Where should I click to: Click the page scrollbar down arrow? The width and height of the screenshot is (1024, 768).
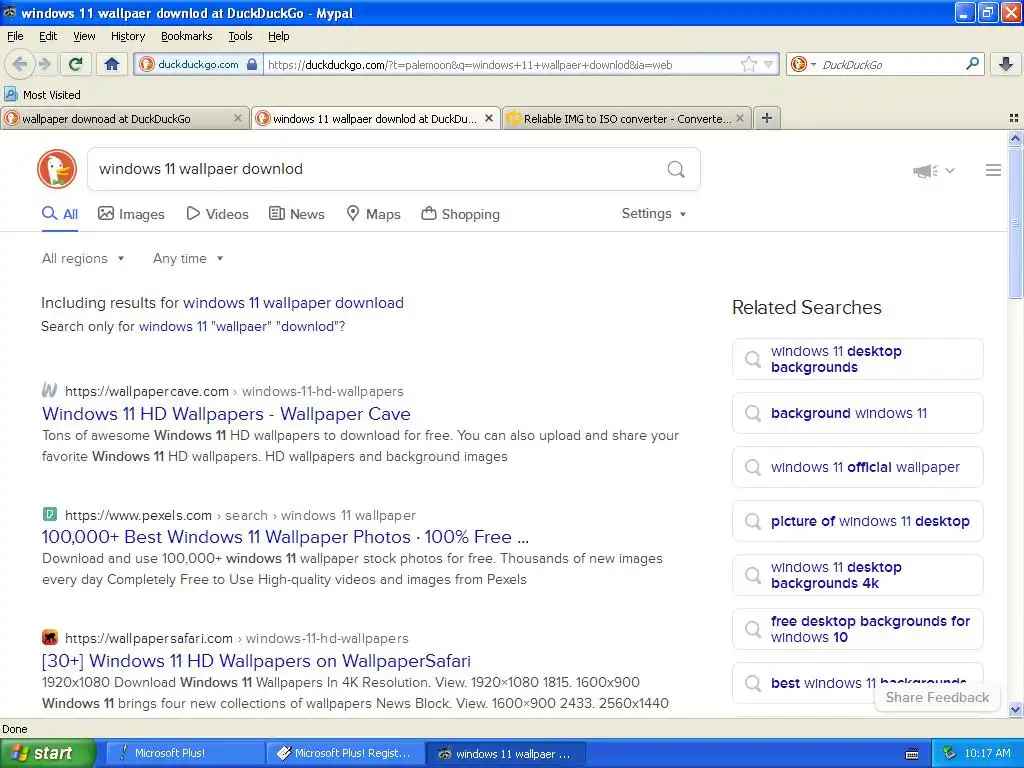coord(1015,709)
